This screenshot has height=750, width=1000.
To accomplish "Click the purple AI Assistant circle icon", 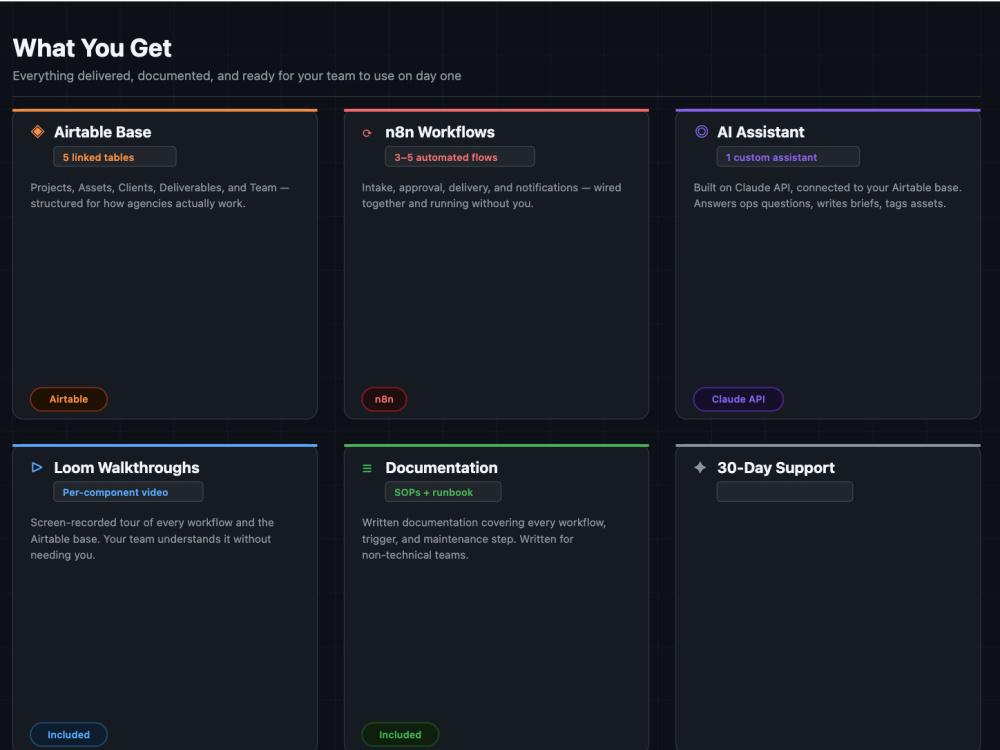I will click(701, 131).
